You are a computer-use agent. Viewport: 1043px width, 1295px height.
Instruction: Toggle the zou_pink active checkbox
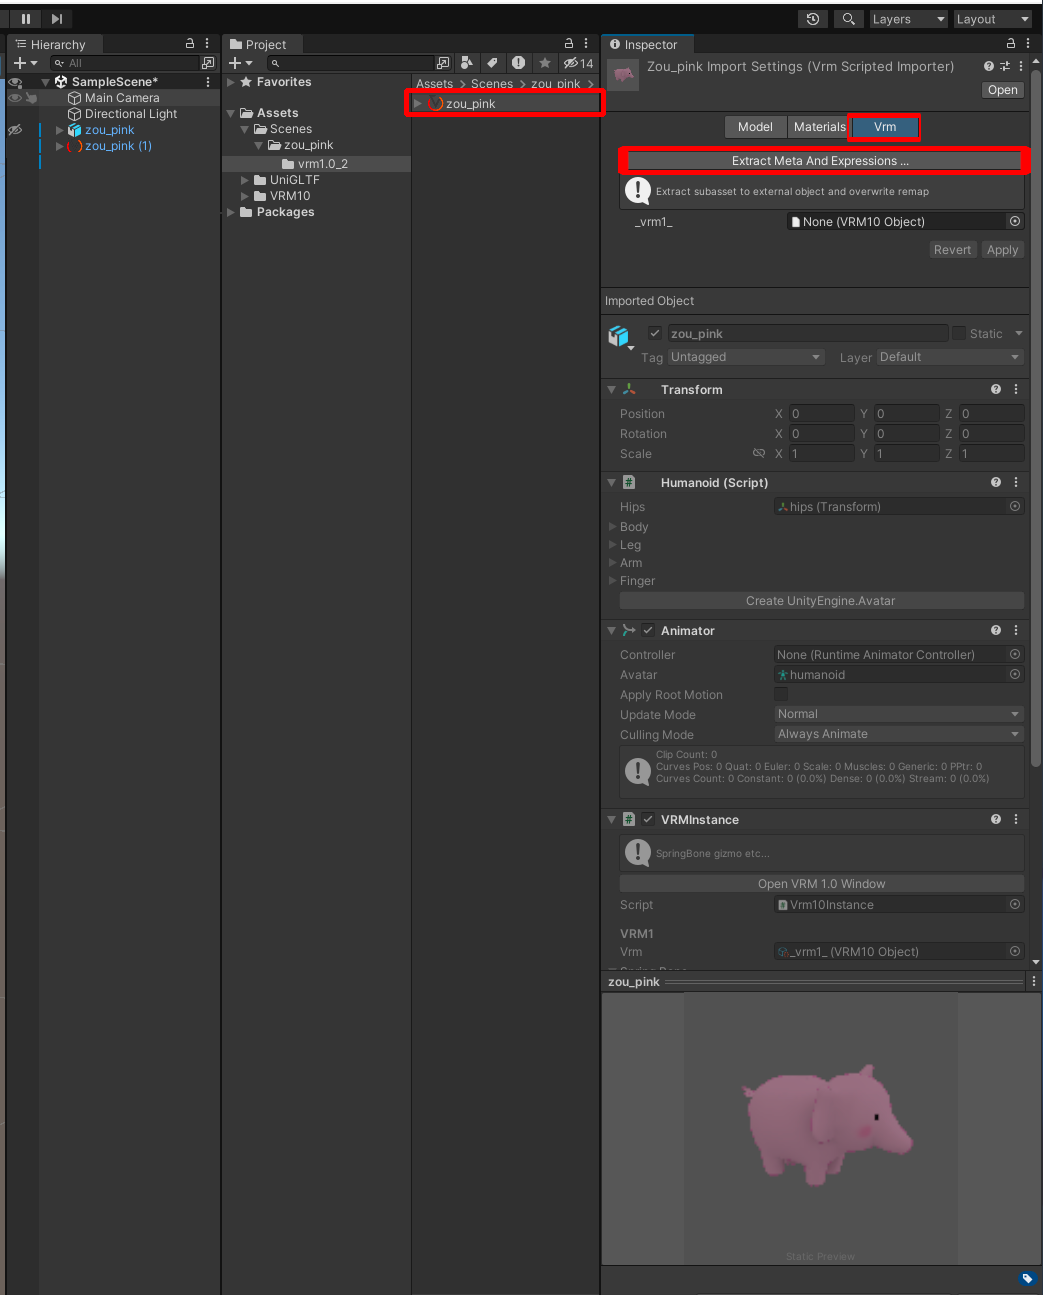655,334
